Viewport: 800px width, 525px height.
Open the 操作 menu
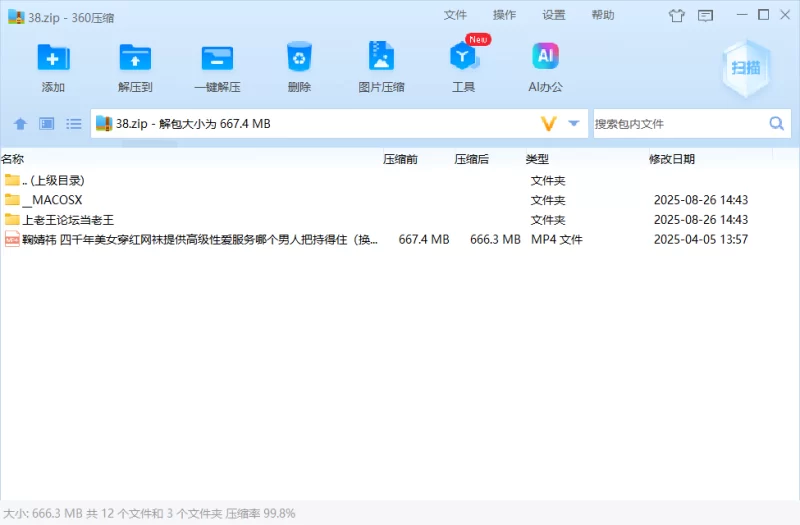click(x=504, y=15)
